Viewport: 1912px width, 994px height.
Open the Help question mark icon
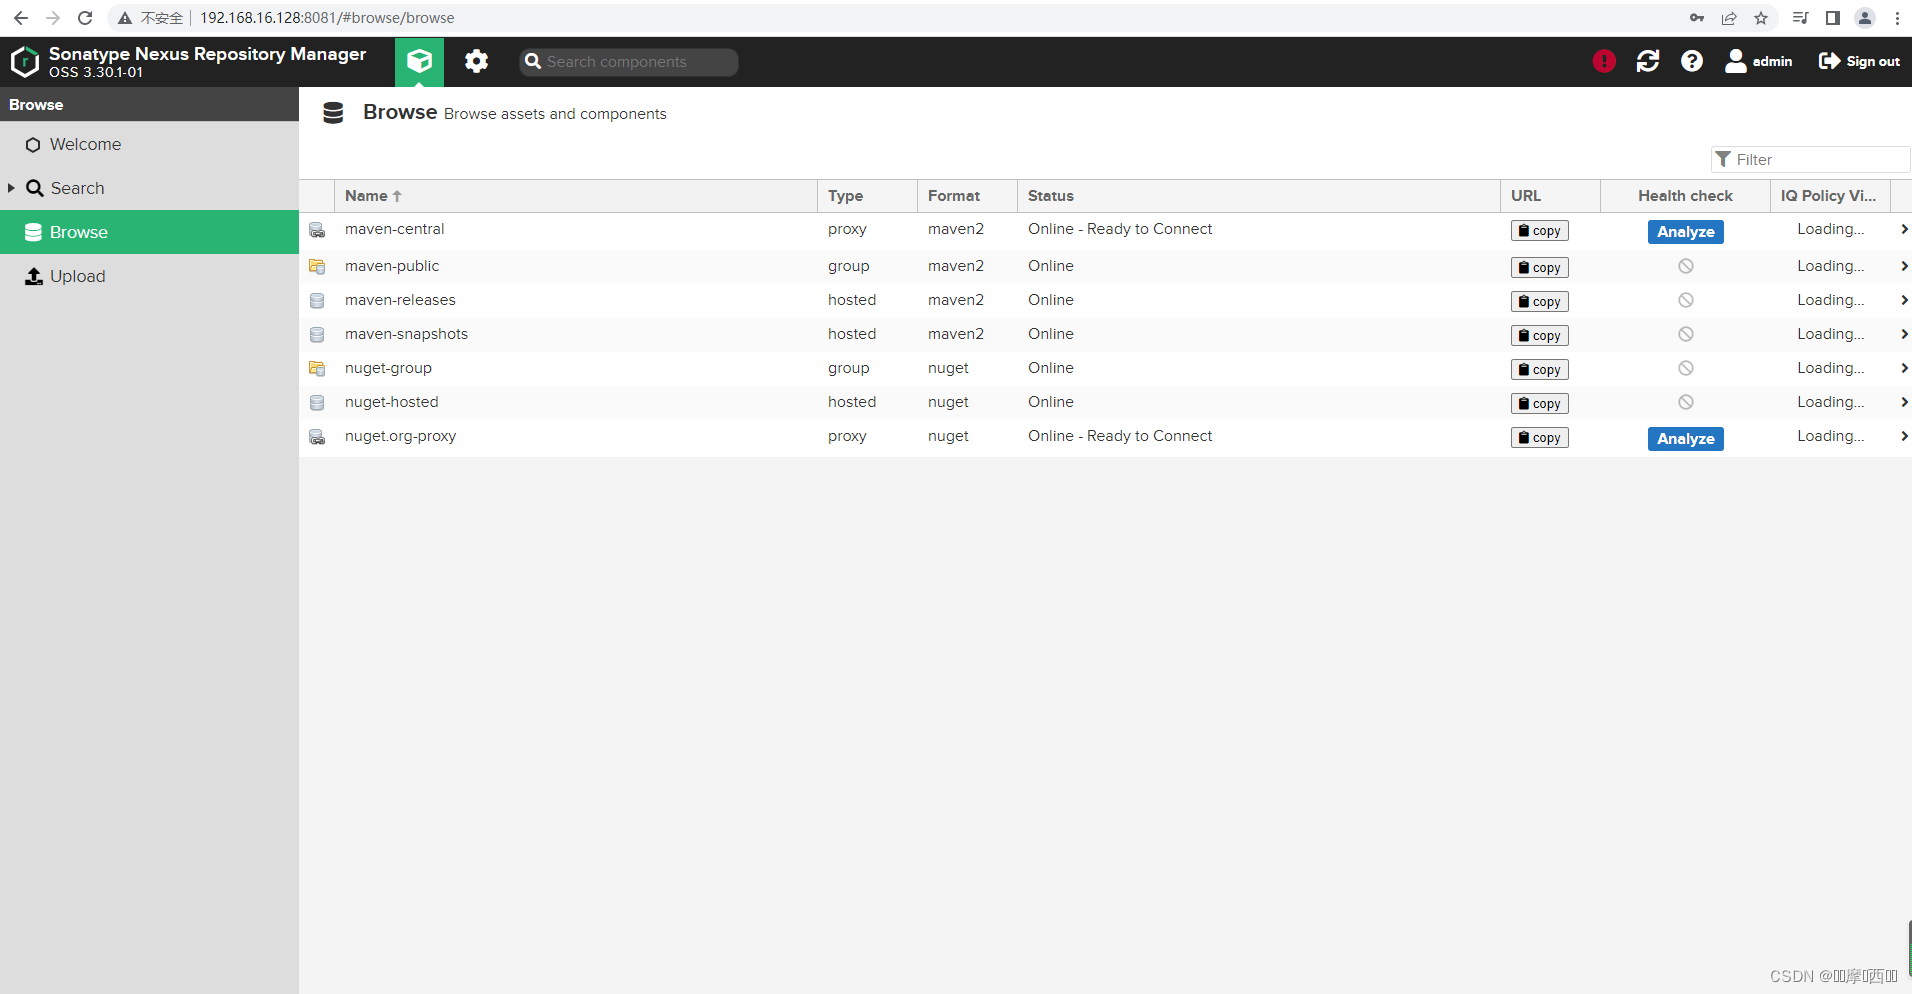[x=1692, y=61]
